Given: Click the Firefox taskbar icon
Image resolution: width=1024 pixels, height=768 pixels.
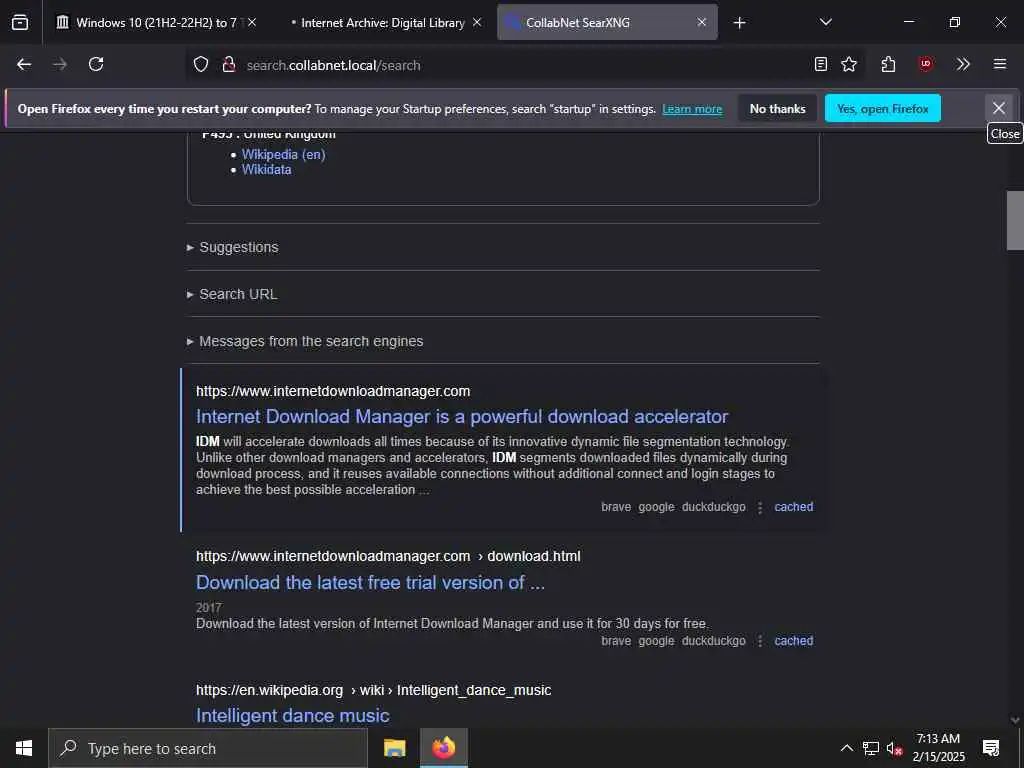Looking at the screenshot, I should pos(443,748).
